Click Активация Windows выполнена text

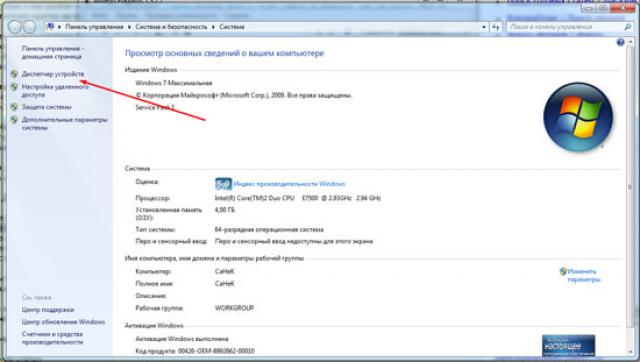[182, 339]
